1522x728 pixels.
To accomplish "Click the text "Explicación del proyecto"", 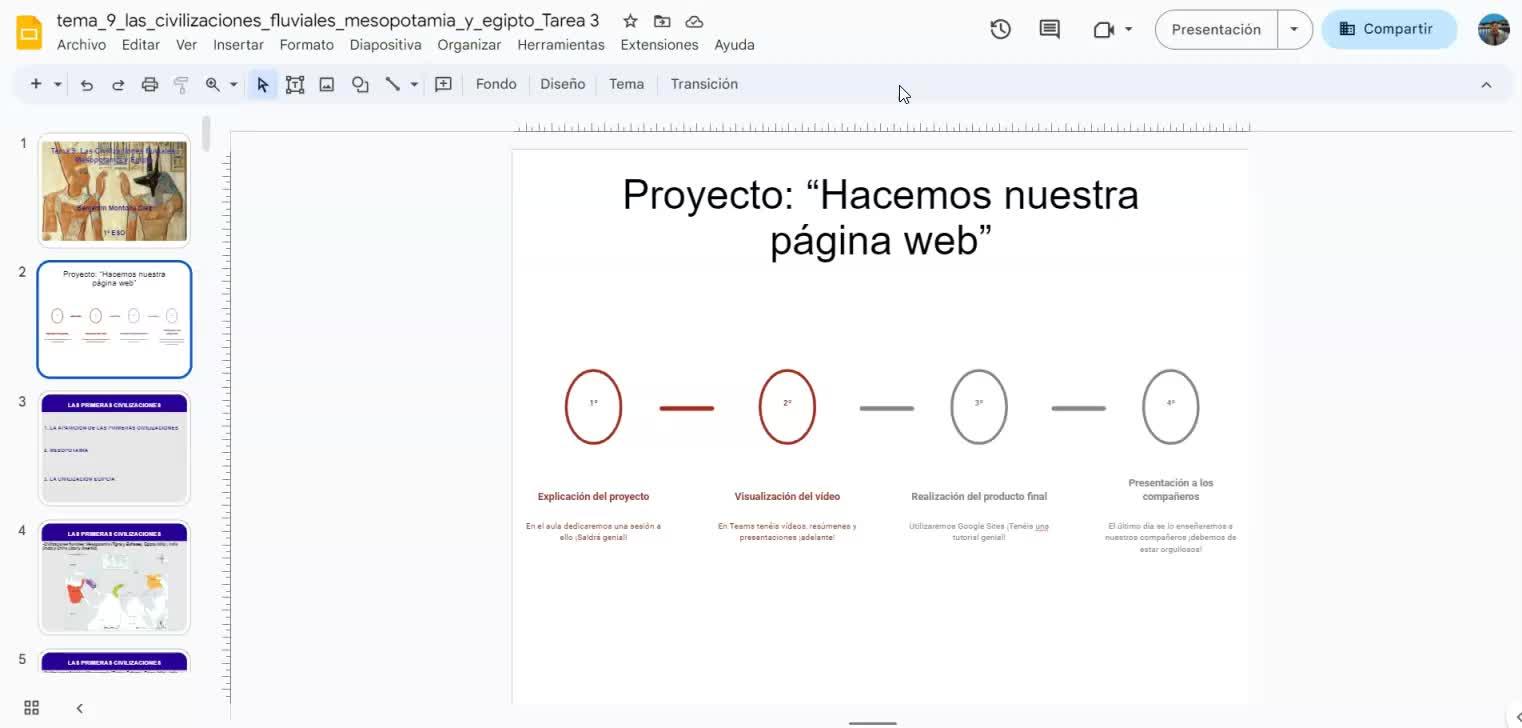I will click(594, 496).
